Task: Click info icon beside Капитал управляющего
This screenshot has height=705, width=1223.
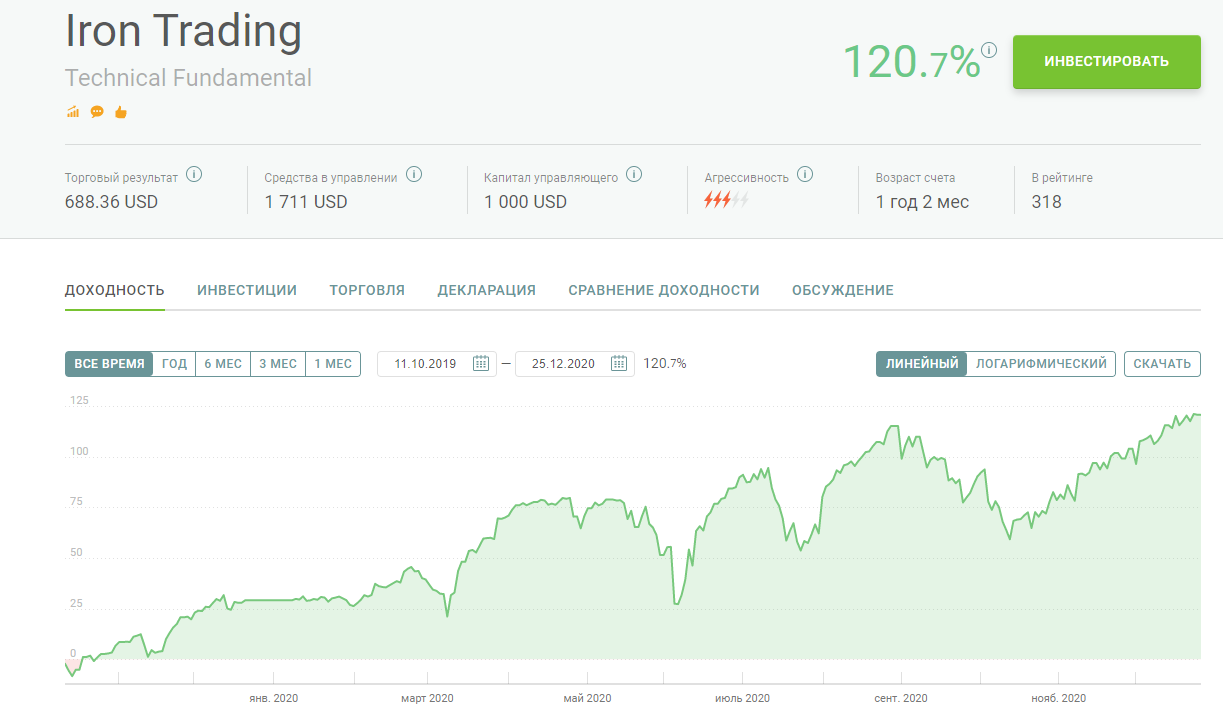Action: tap(634, 174)
